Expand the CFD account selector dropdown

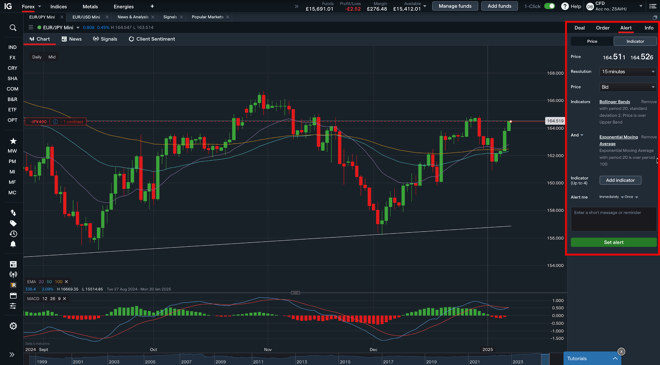pos(641,6)
